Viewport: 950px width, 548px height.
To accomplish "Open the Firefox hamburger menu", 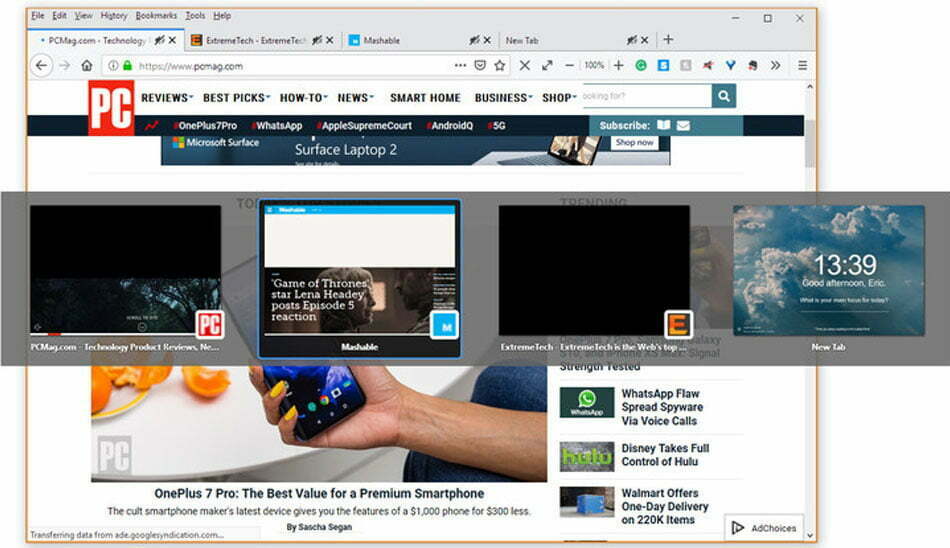I will tap(802, 65).
